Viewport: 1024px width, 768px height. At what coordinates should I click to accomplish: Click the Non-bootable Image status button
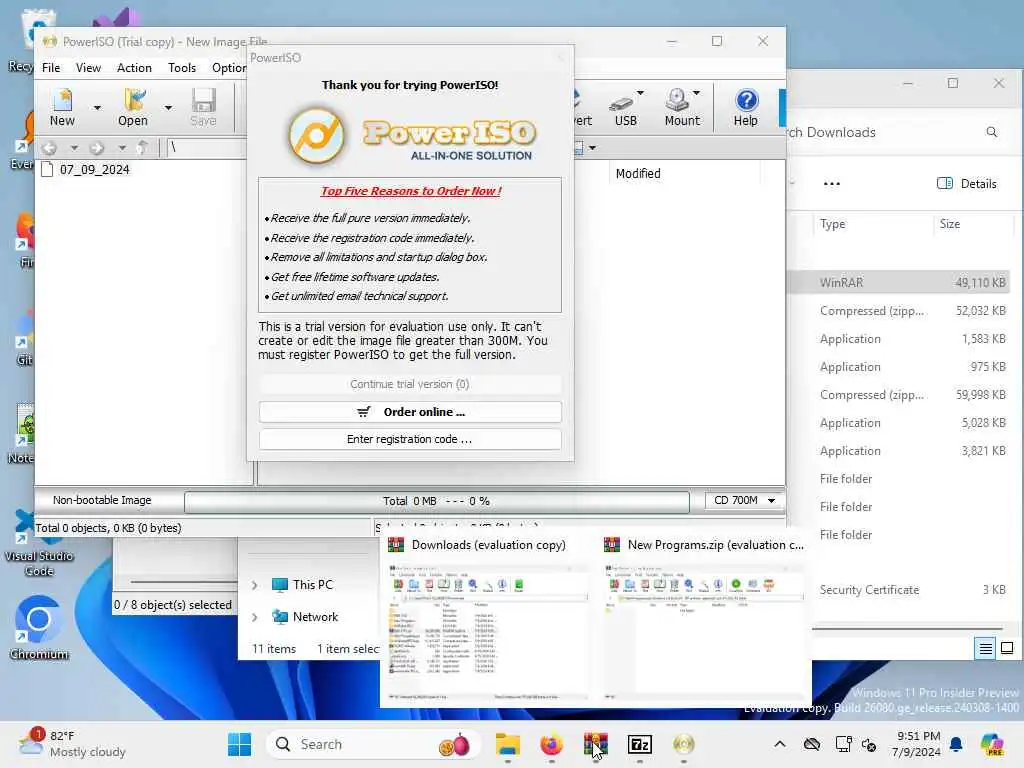[102, 500]
